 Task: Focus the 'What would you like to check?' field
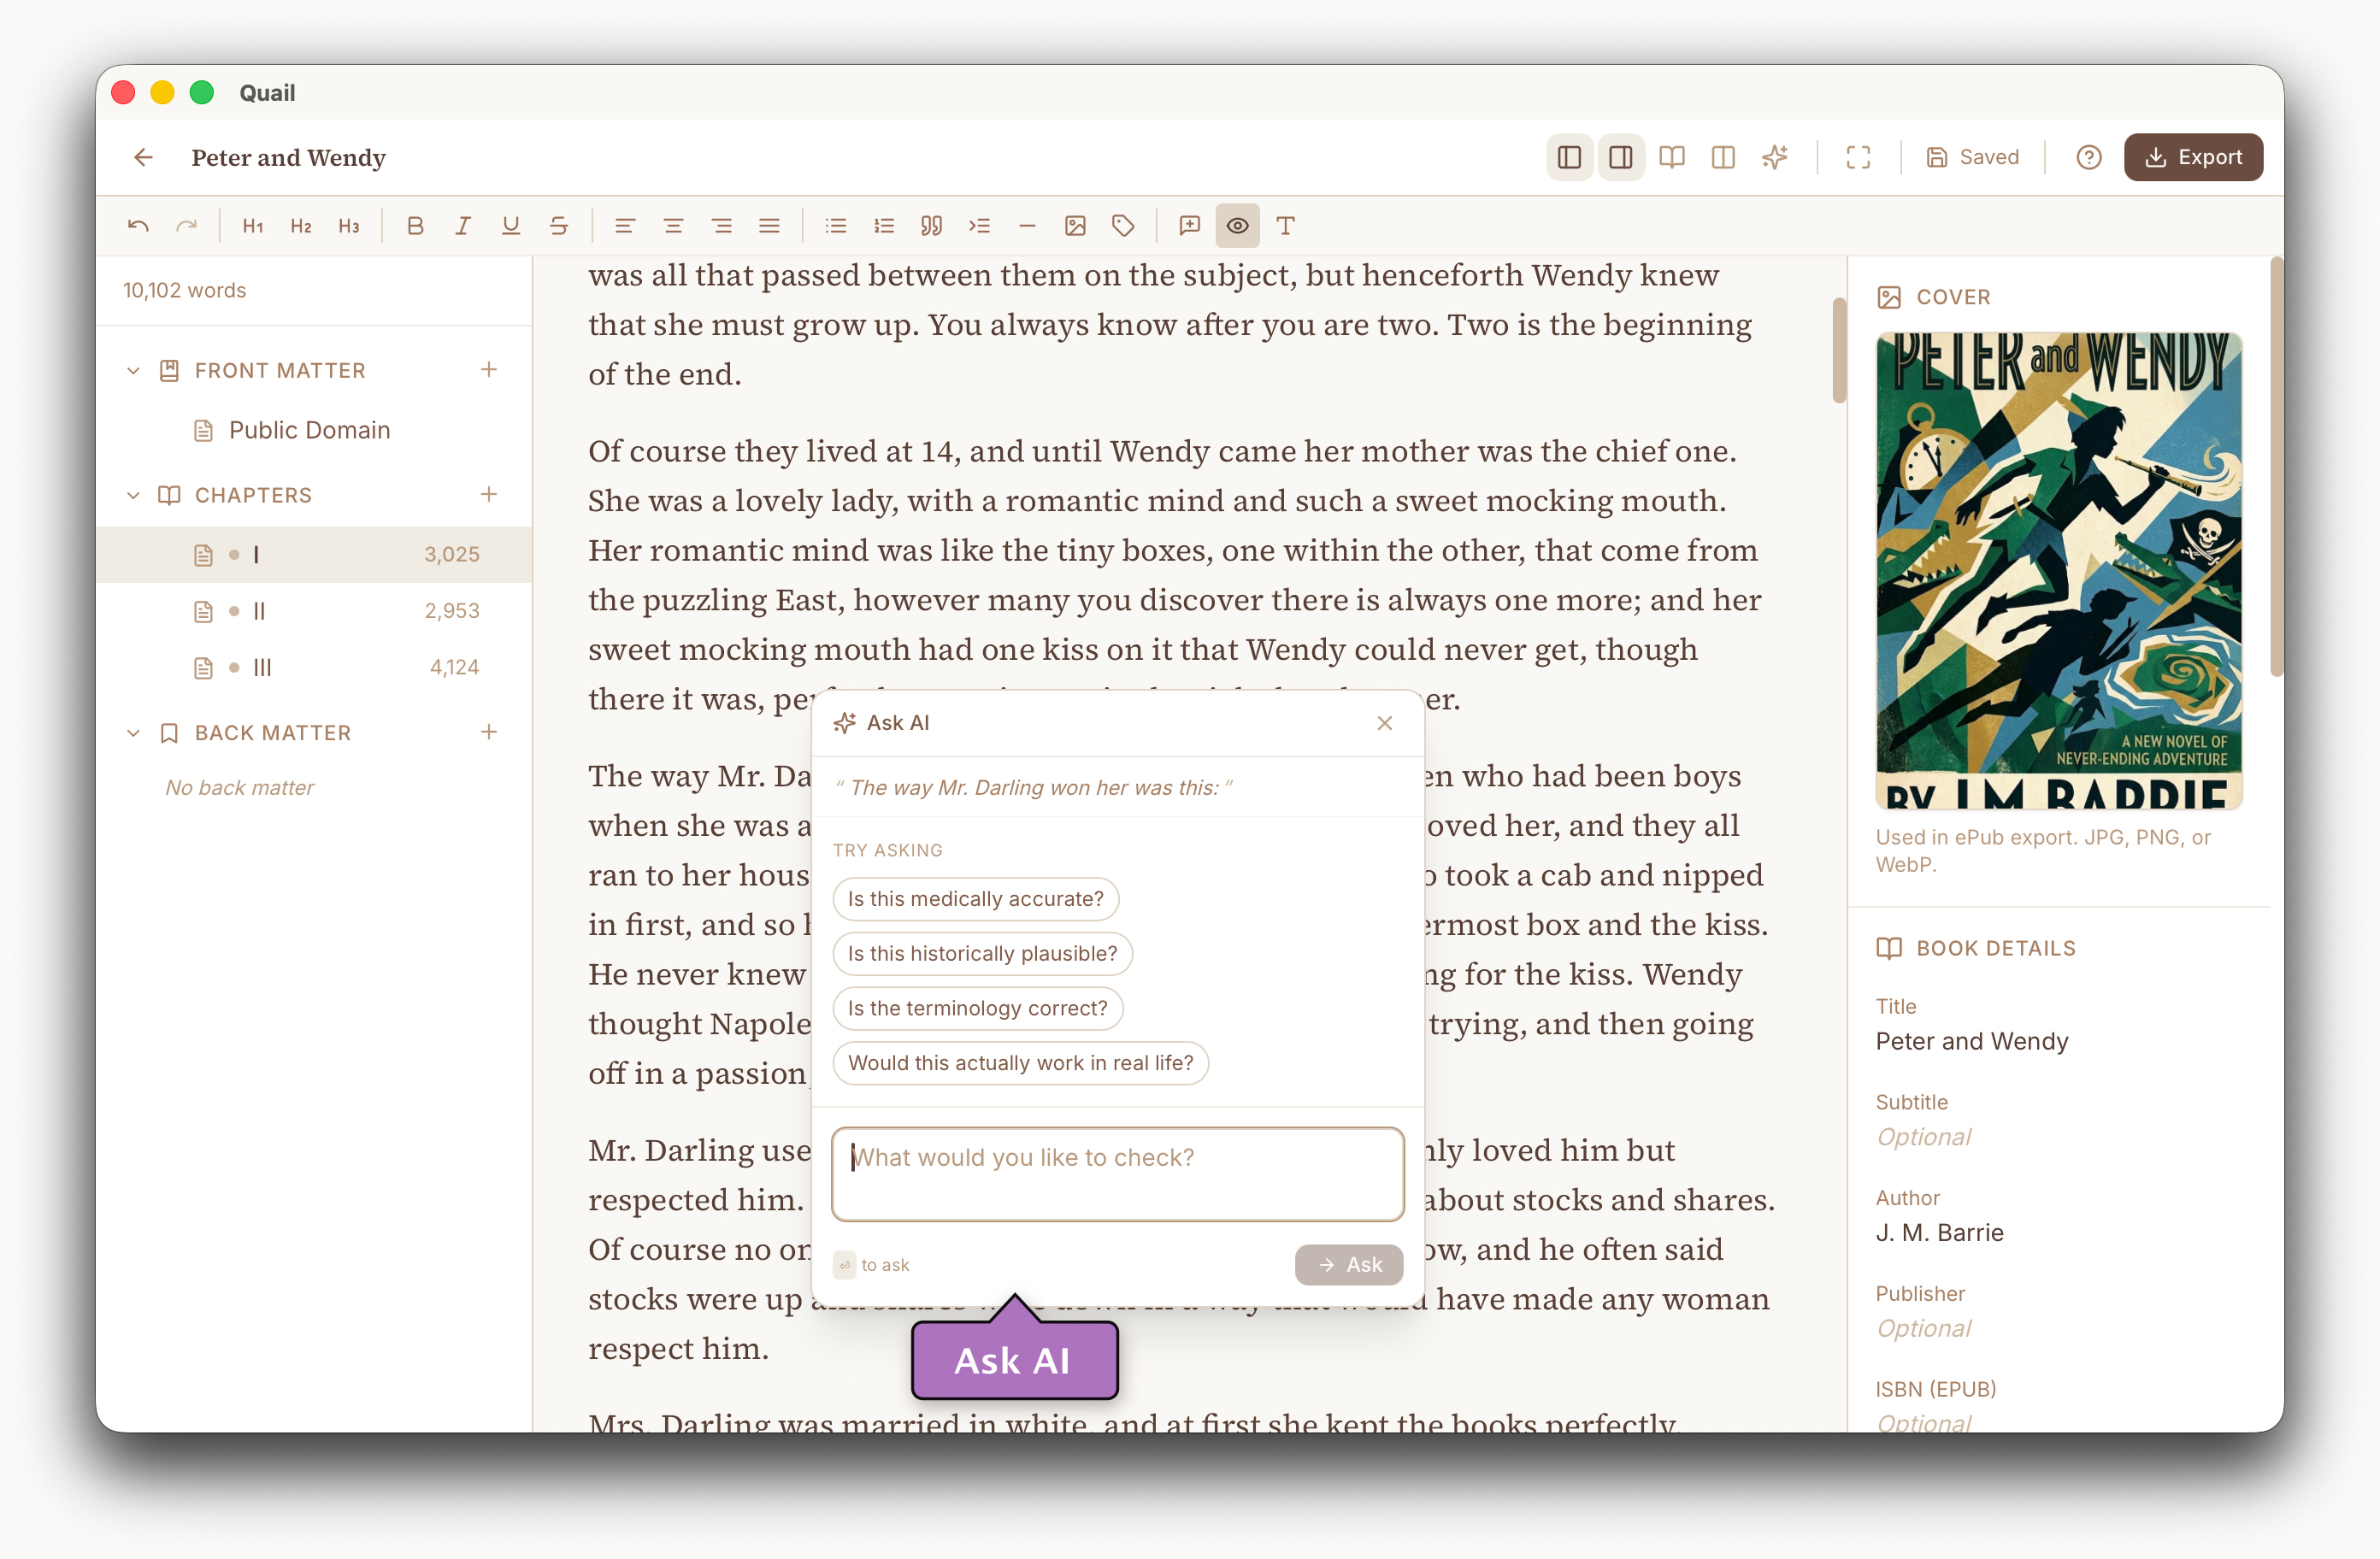coord(1117,1174)
